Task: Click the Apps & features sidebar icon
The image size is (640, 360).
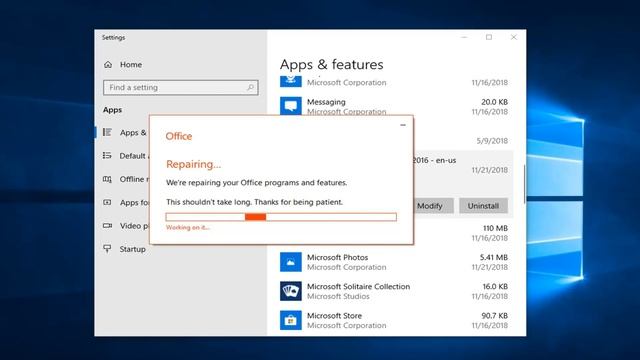Action: (x=107, y=132)
